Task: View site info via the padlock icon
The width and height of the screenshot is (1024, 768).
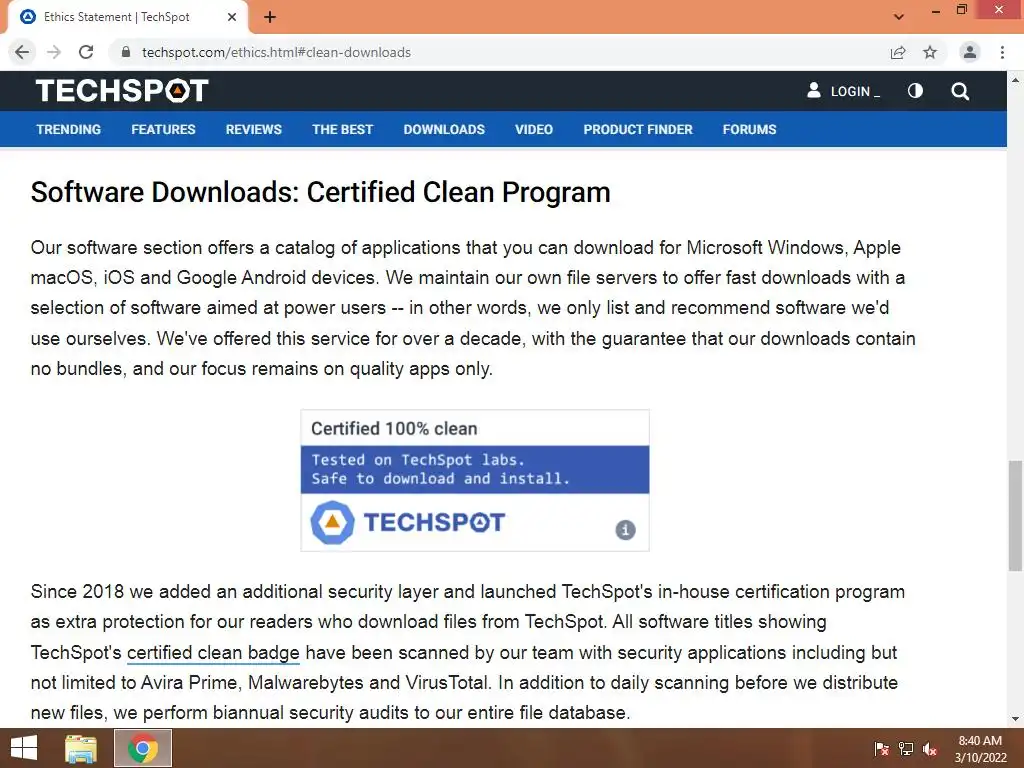Action: pyautogui.click(x=126, y=52)
